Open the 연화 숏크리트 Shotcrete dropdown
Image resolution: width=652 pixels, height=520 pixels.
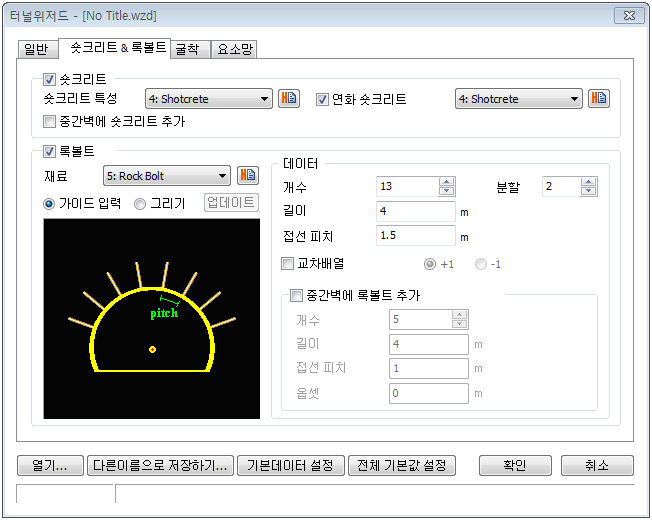[519, 99]
